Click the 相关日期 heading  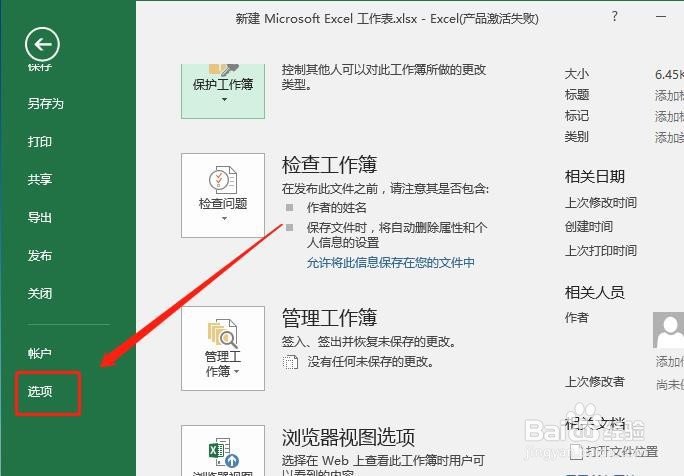tap(595, 177)
